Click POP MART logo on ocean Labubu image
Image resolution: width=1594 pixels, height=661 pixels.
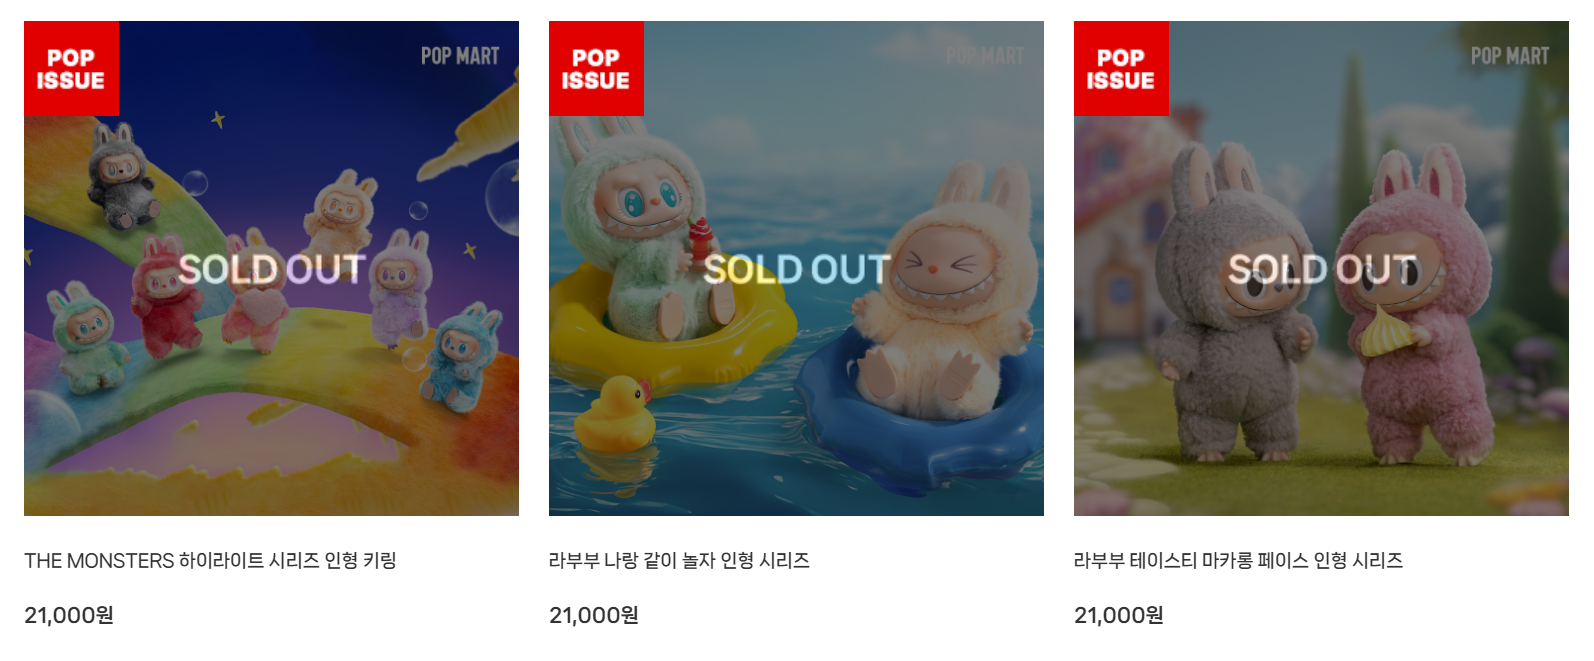tap(985, 56)
